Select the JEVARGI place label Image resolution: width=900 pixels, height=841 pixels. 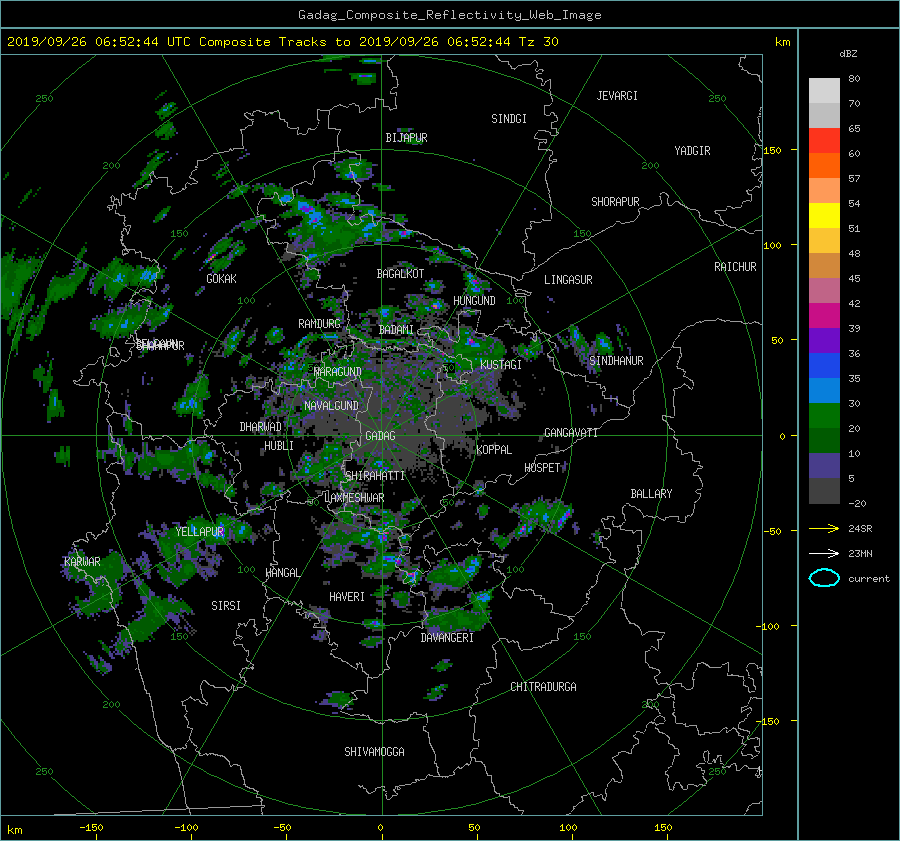[617, 96]
